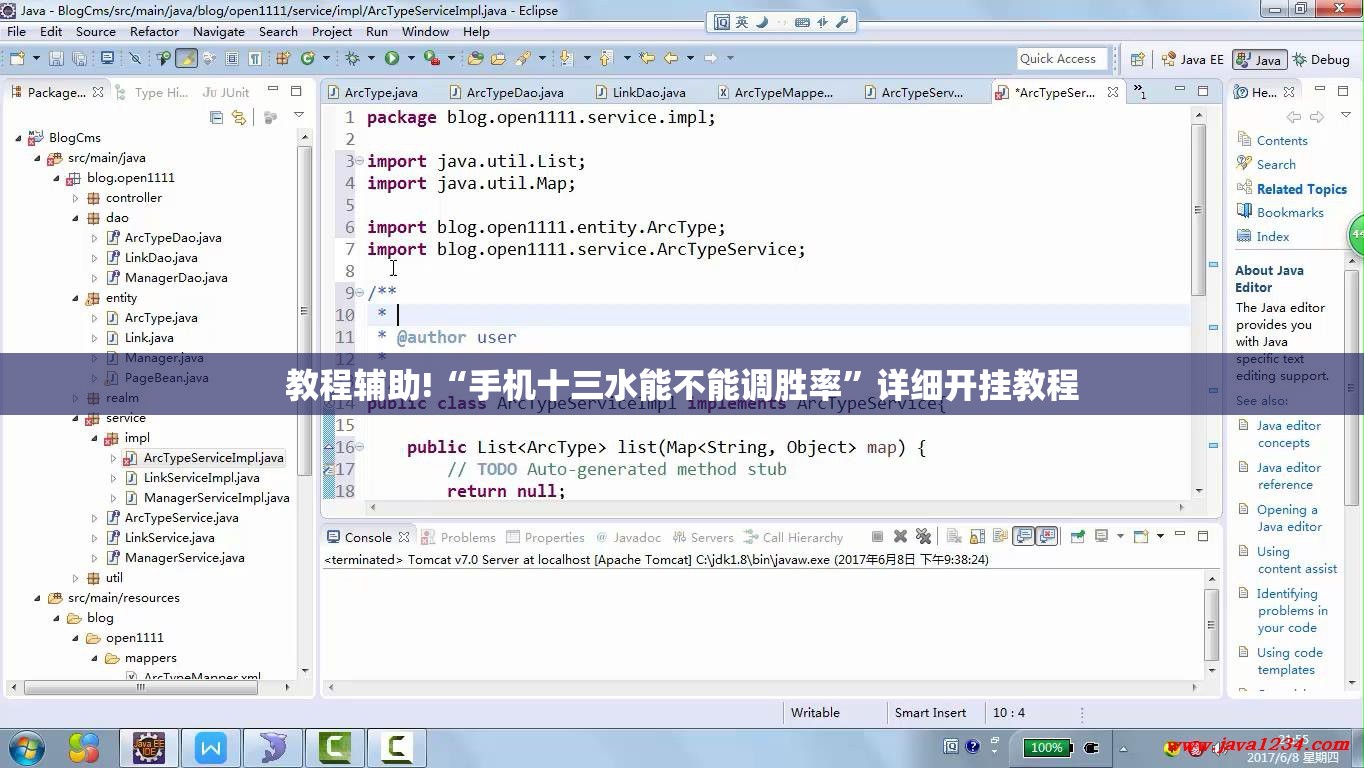Click the Debug bug icon in toolbar

[352, 59]
